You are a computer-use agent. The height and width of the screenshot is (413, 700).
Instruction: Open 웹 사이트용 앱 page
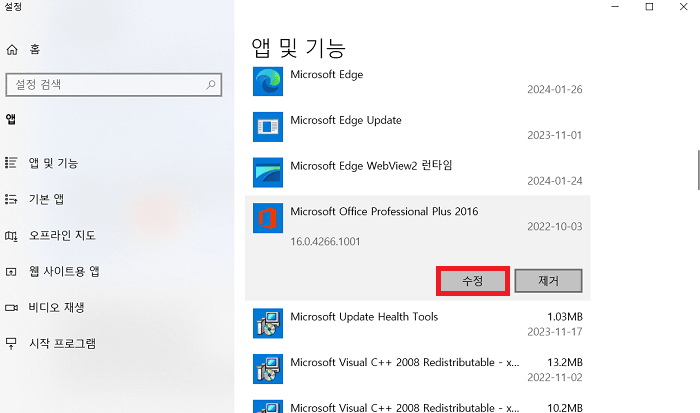click(64, 271)
